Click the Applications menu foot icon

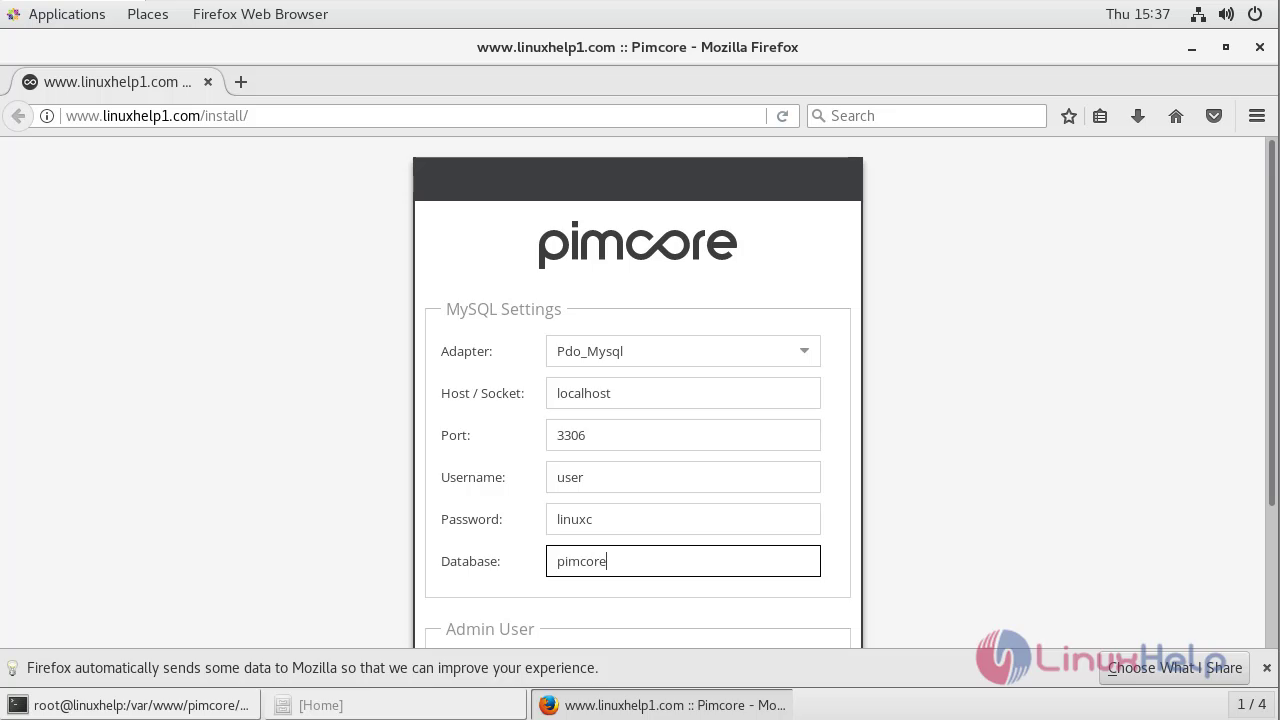(13, 14)
